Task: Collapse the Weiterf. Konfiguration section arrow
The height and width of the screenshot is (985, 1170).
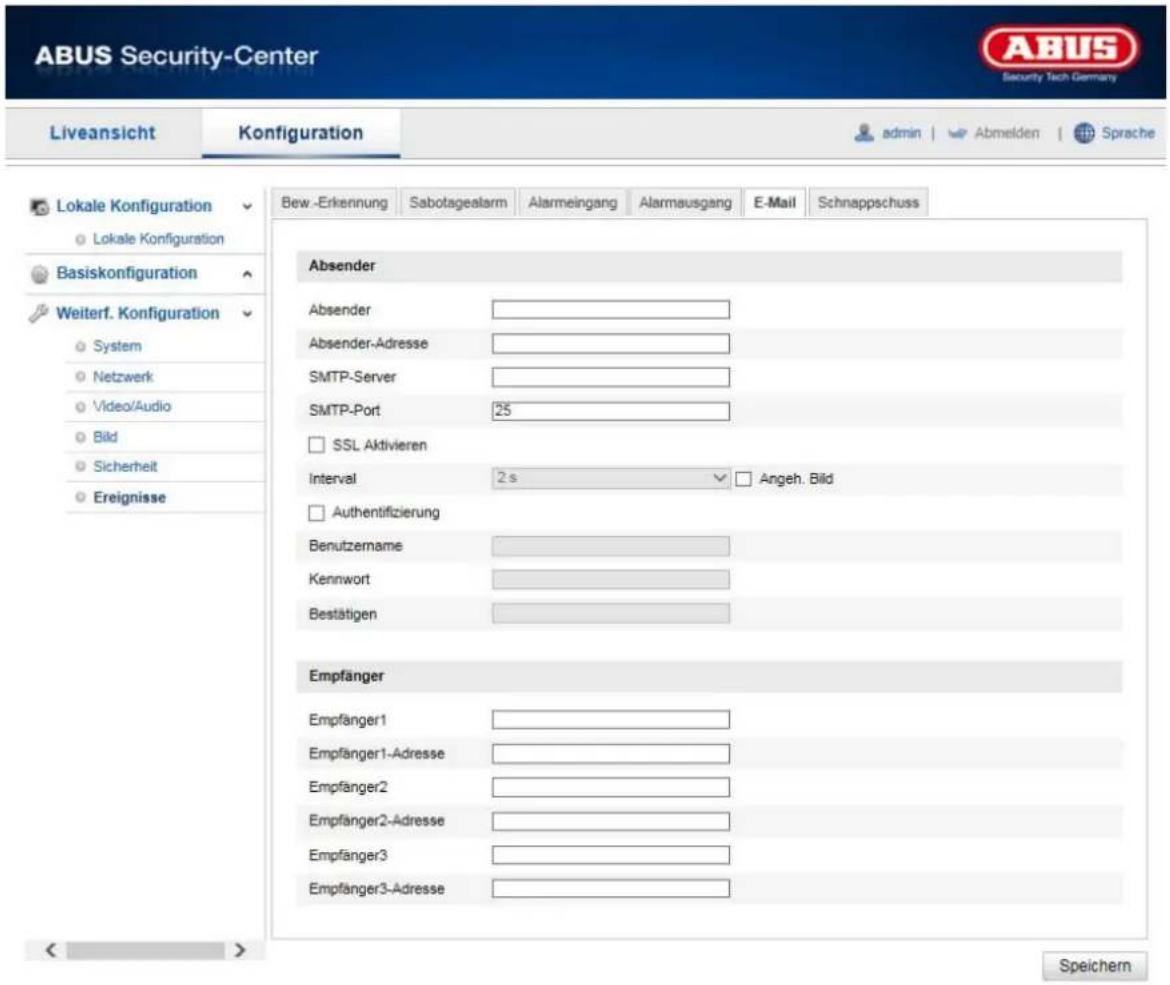Action: click(247, 314)
